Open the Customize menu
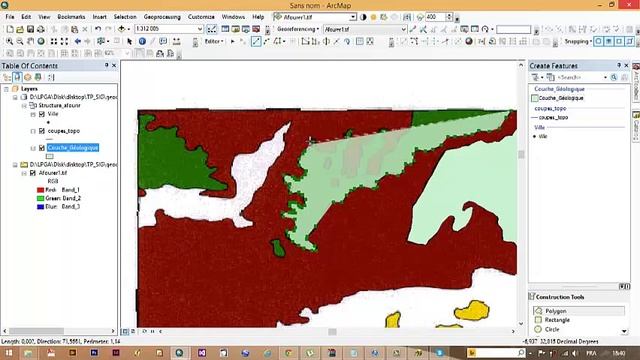The width and height of the screenshot is (640, 360). [x=201, y=17]
